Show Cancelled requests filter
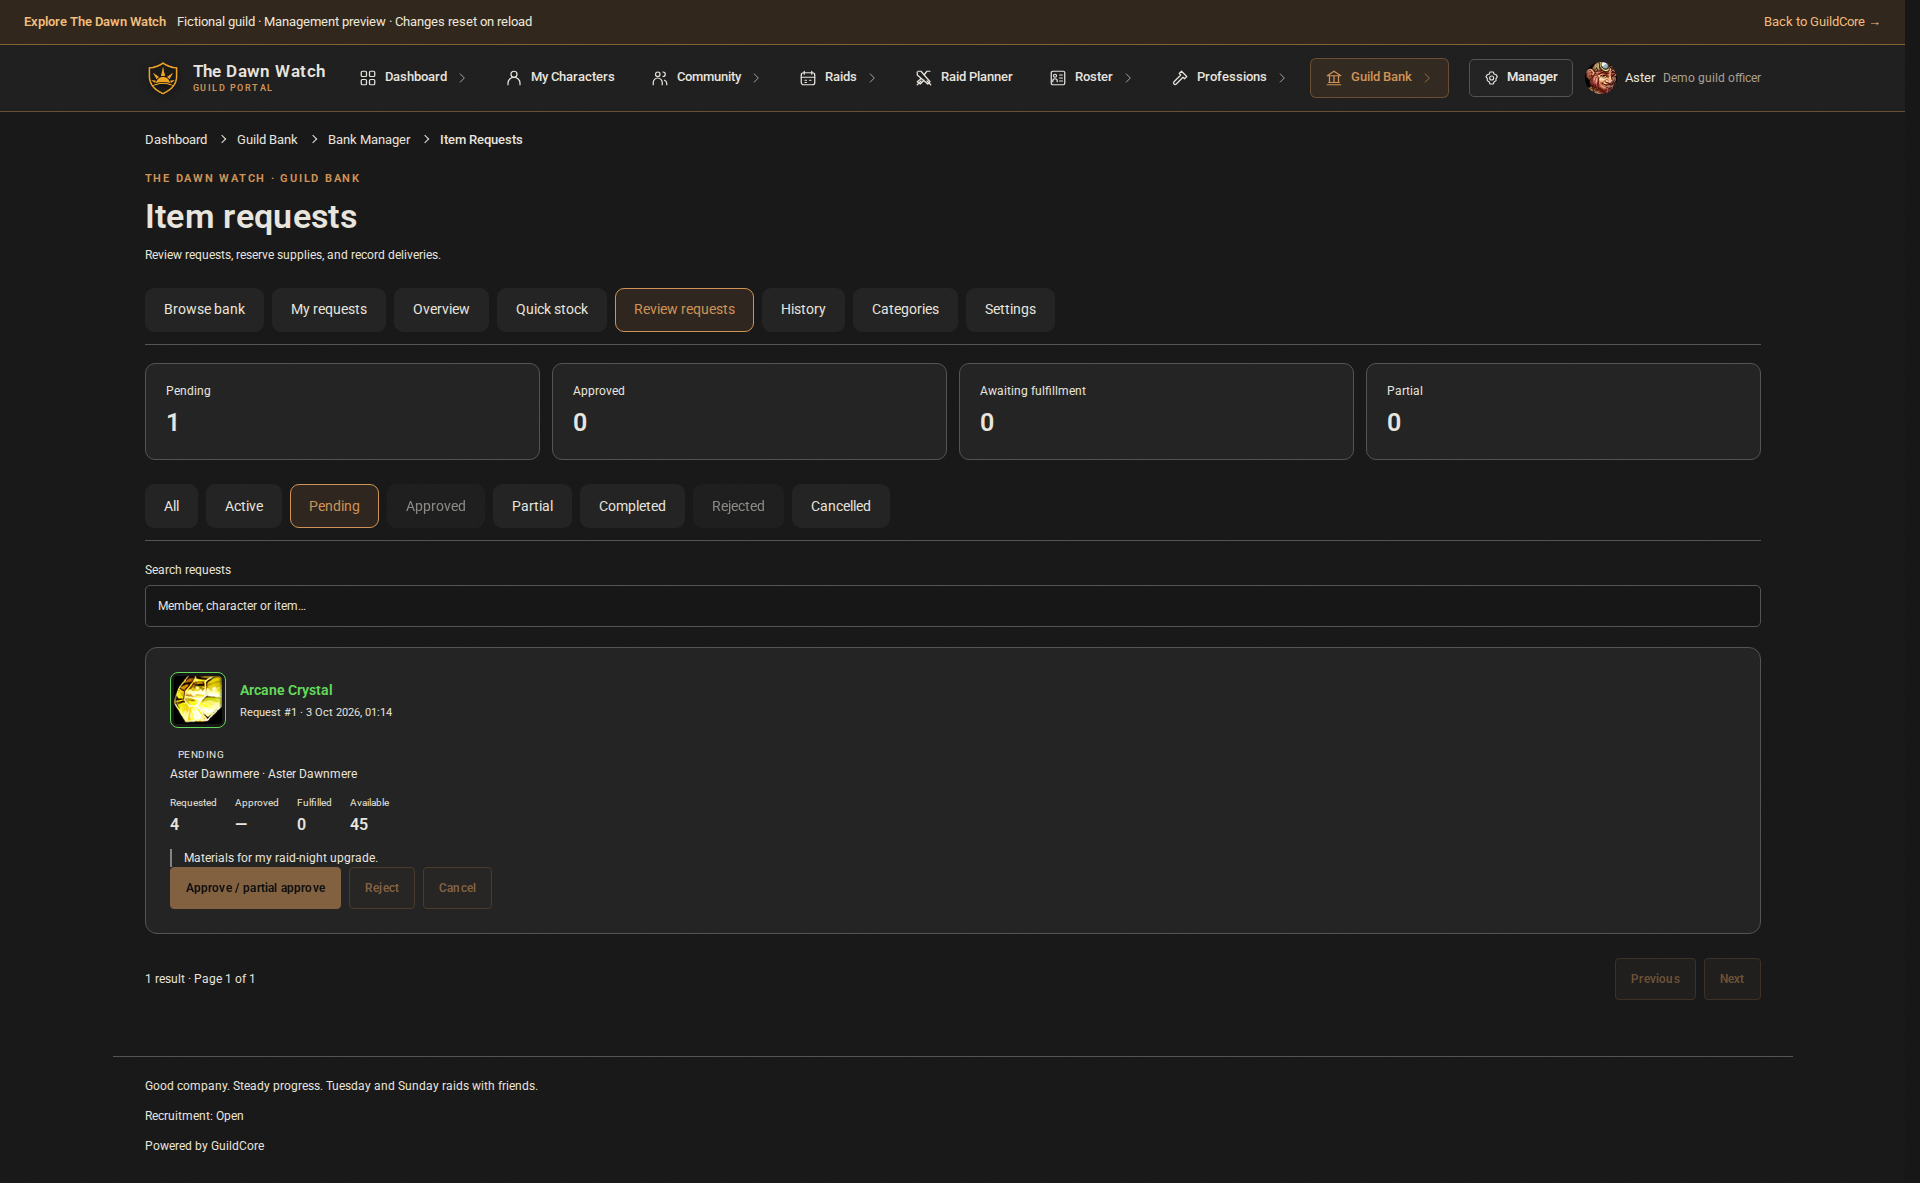This screenshot has width=1920, height=1183. tap(841, 506)
